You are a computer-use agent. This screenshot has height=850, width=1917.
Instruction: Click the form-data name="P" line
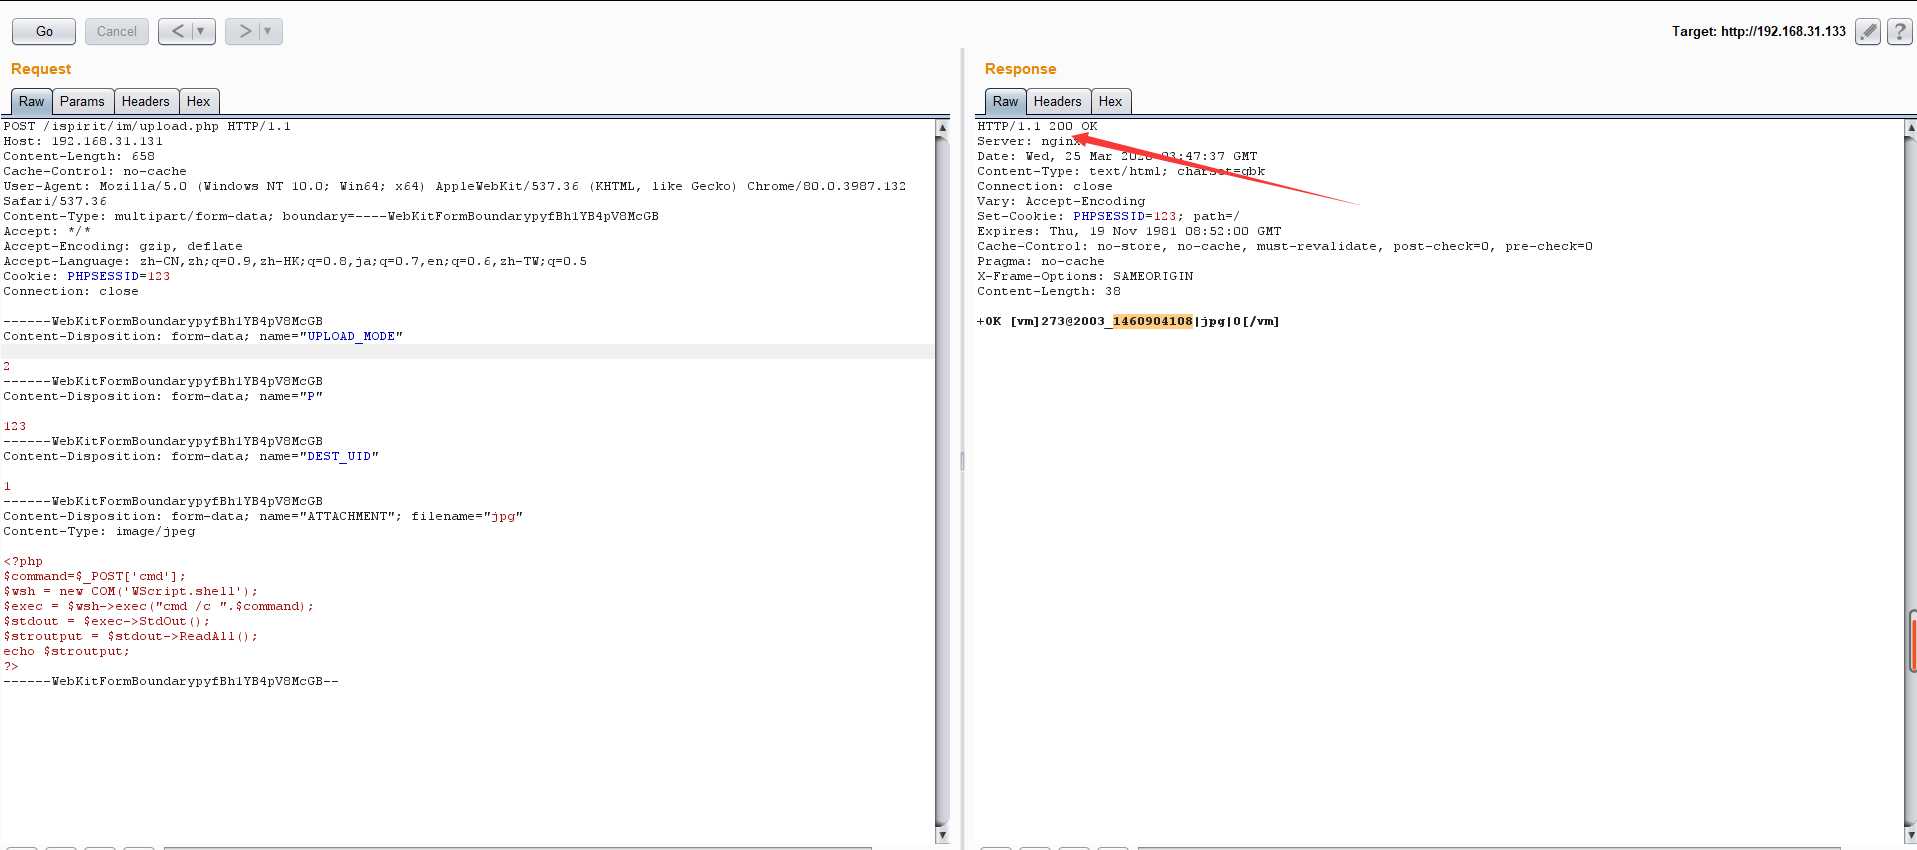tap(163, 396)
